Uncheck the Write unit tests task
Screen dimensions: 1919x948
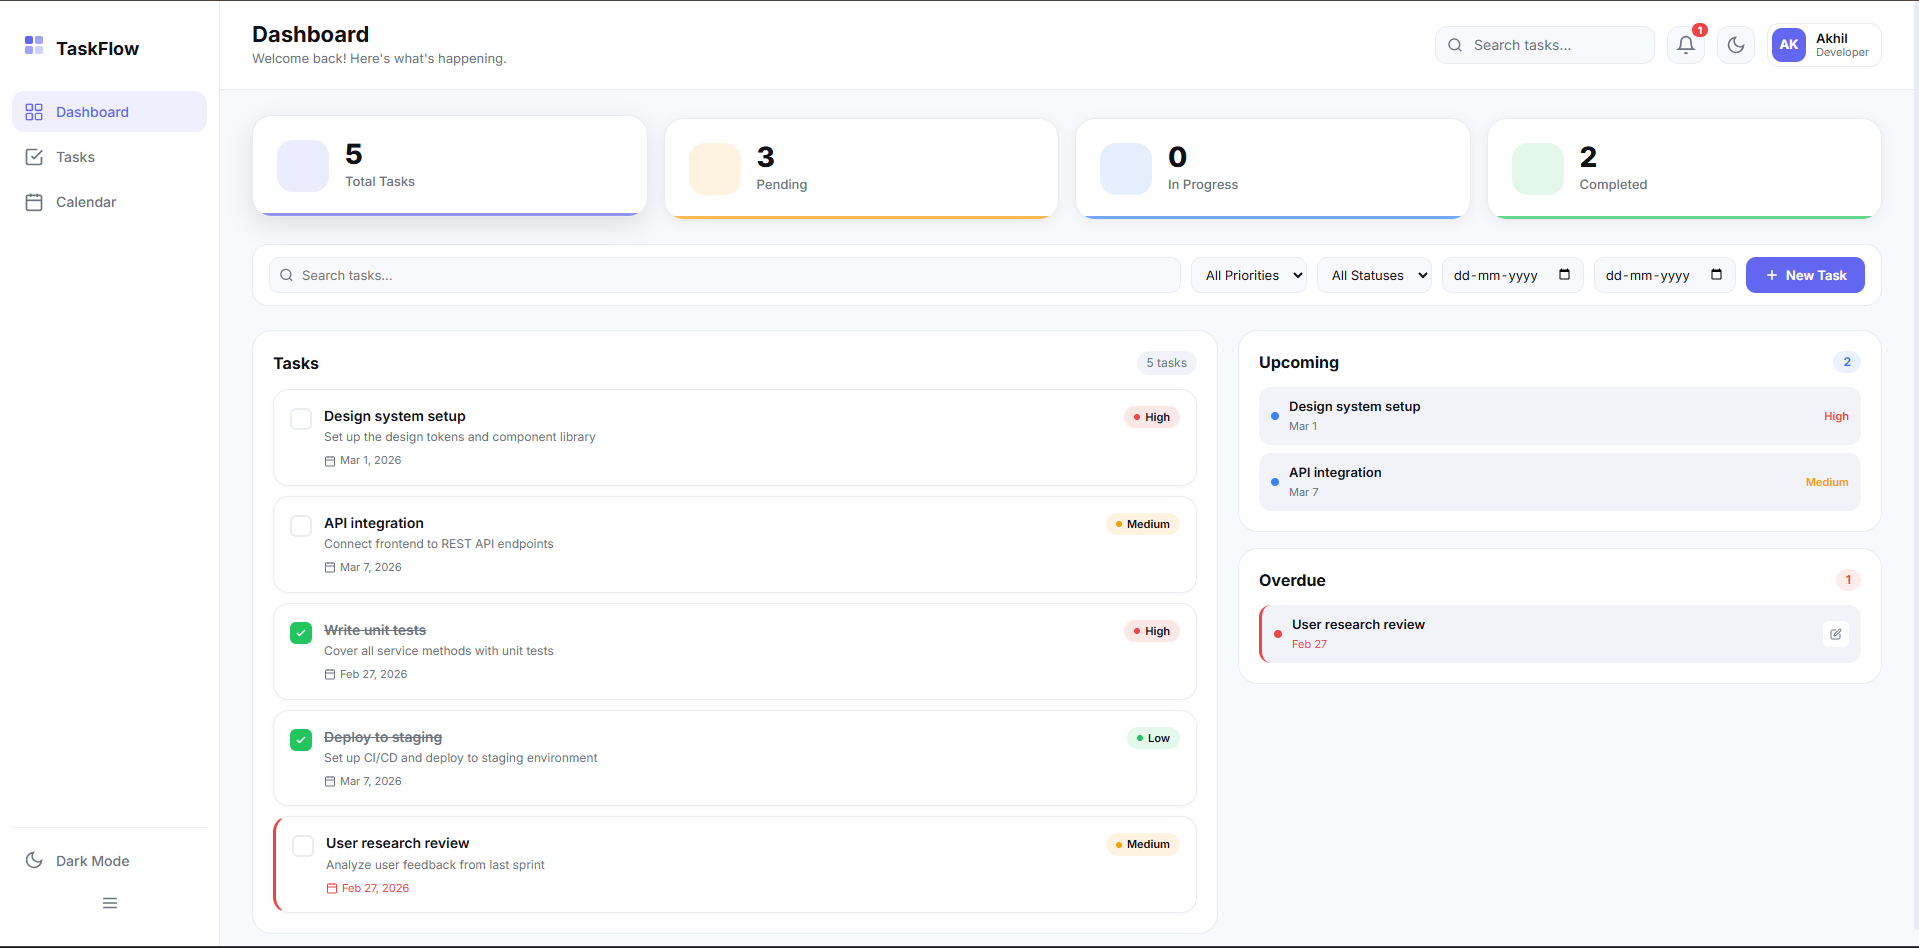coord(300,633)
